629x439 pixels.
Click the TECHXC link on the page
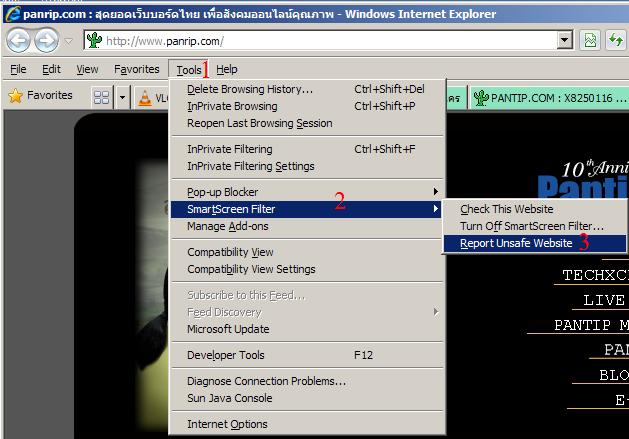595,275
